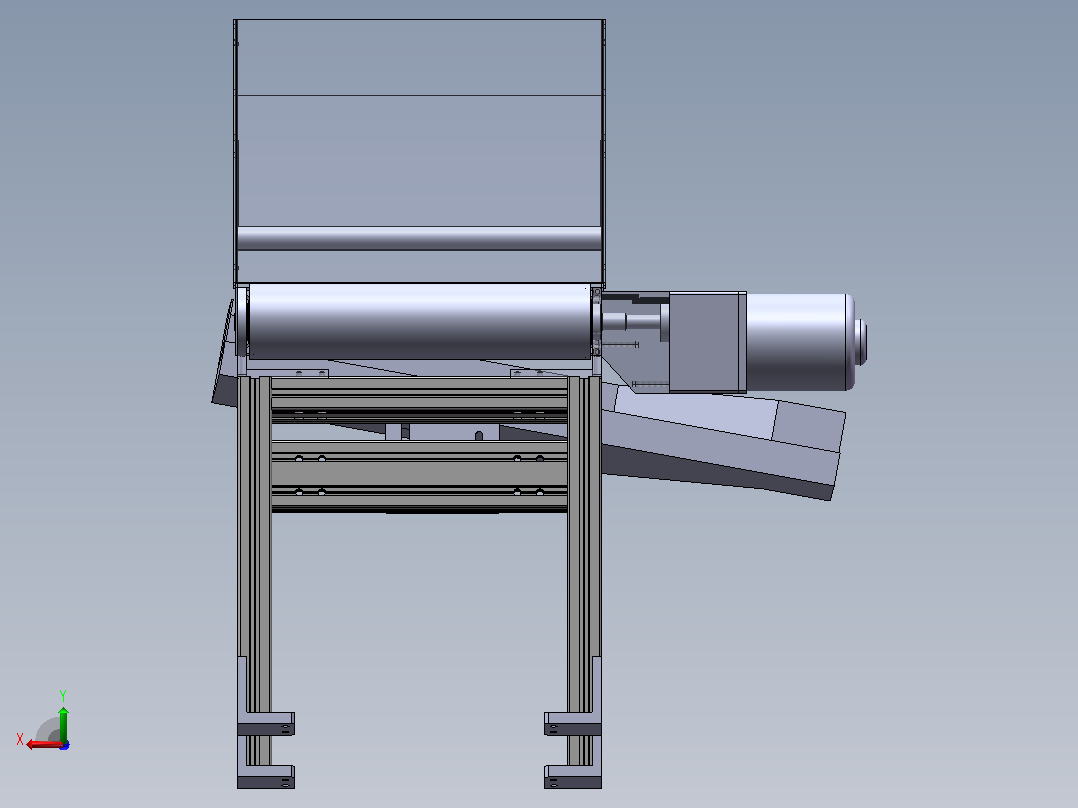1078x808 pixels.
Task: Pick the thin horizontal rod inside the hopper
Action: pos(419,238)
